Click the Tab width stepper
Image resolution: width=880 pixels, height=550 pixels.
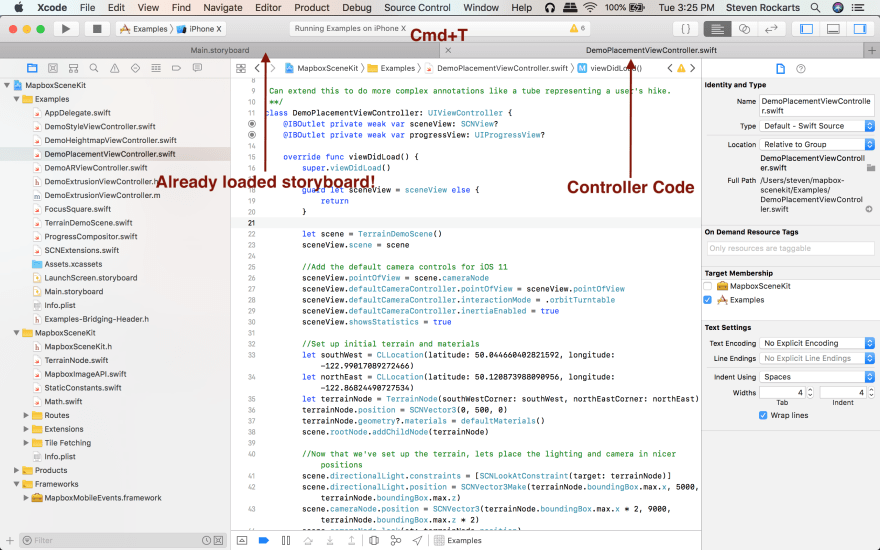tap(810, 393)
